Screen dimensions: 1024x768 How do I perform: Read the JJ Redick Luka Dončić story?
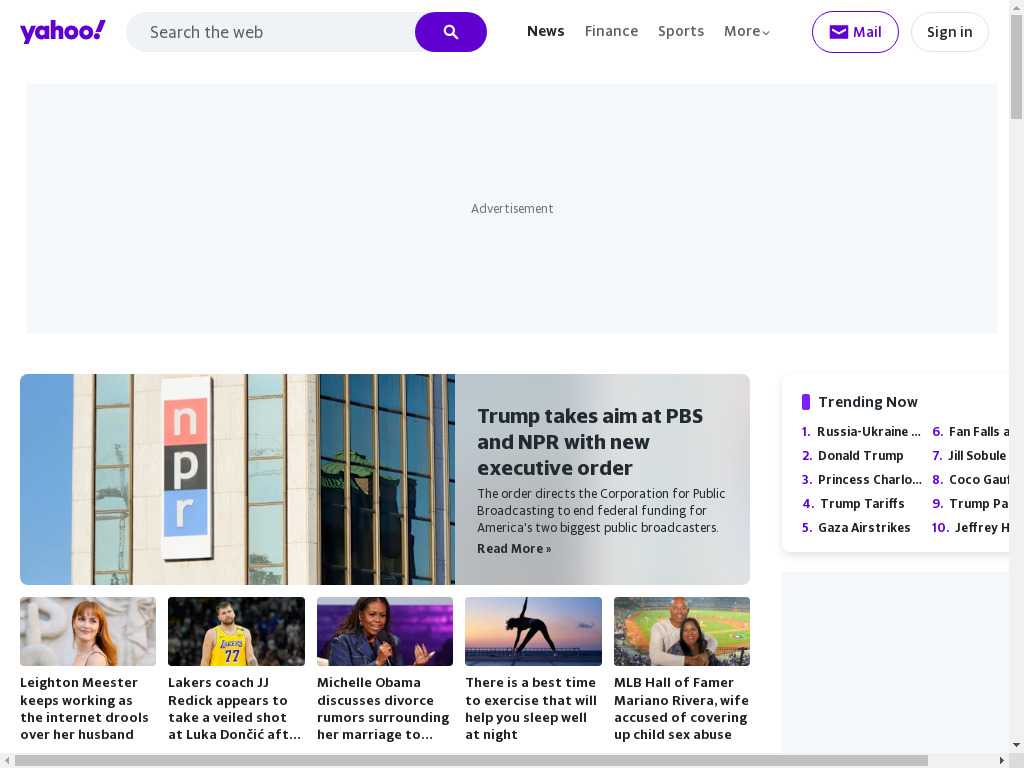[x=234, y=709]
